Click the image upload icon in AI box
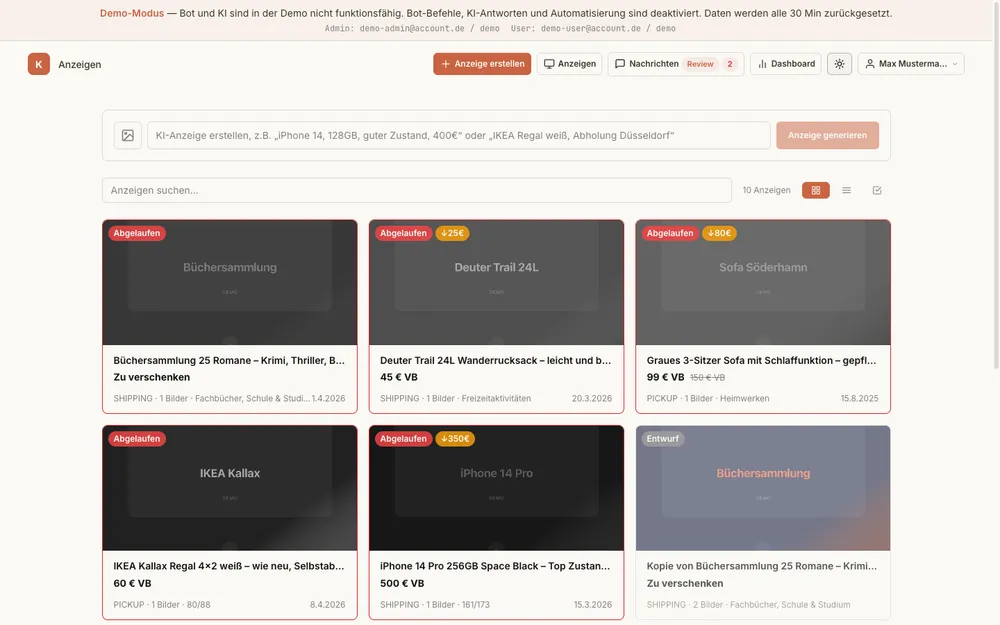The height and width of the screenshot is (625, 1000). click(x=128, y=135)
